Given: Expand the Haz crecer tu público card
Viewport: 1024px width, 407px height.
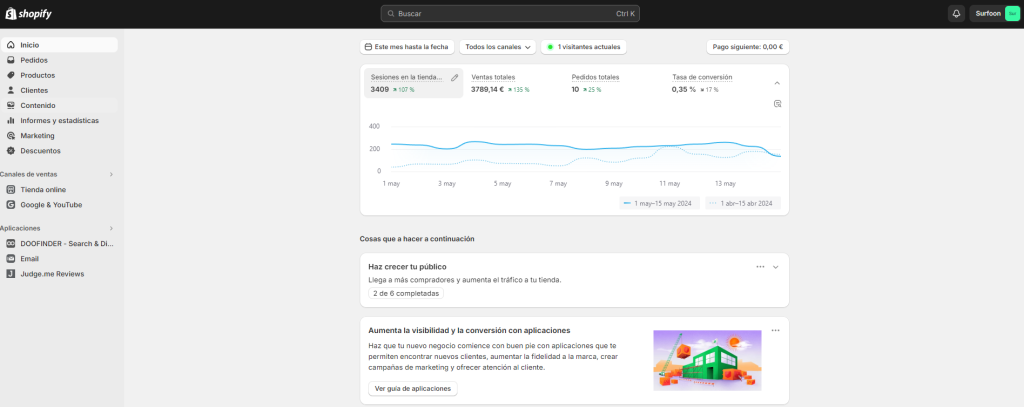Looking at the screenshot, I should coord(775,267).
